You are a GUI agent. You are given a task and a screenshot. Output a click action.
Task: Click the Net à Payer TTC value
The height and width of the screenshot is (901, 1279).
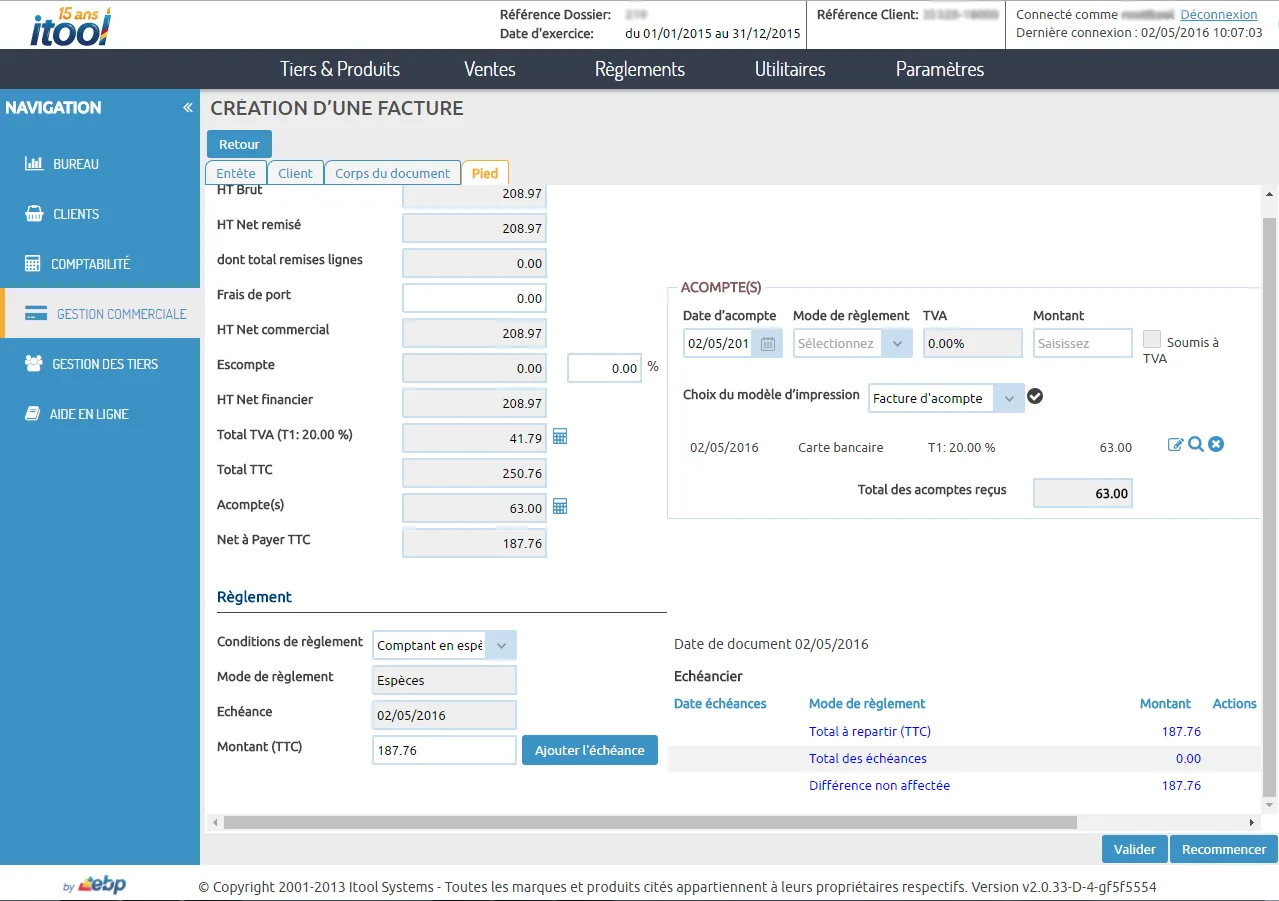[474, 543]
